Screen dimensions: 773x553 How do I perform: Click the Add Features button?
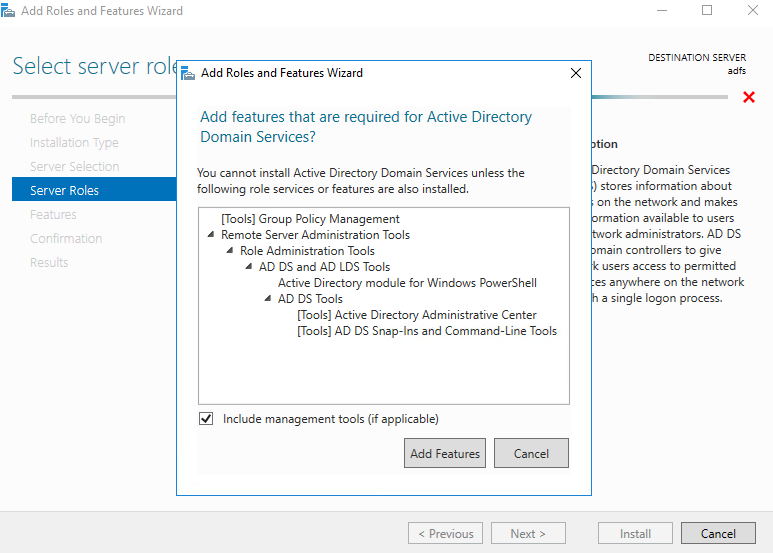(x=445, y=453)
